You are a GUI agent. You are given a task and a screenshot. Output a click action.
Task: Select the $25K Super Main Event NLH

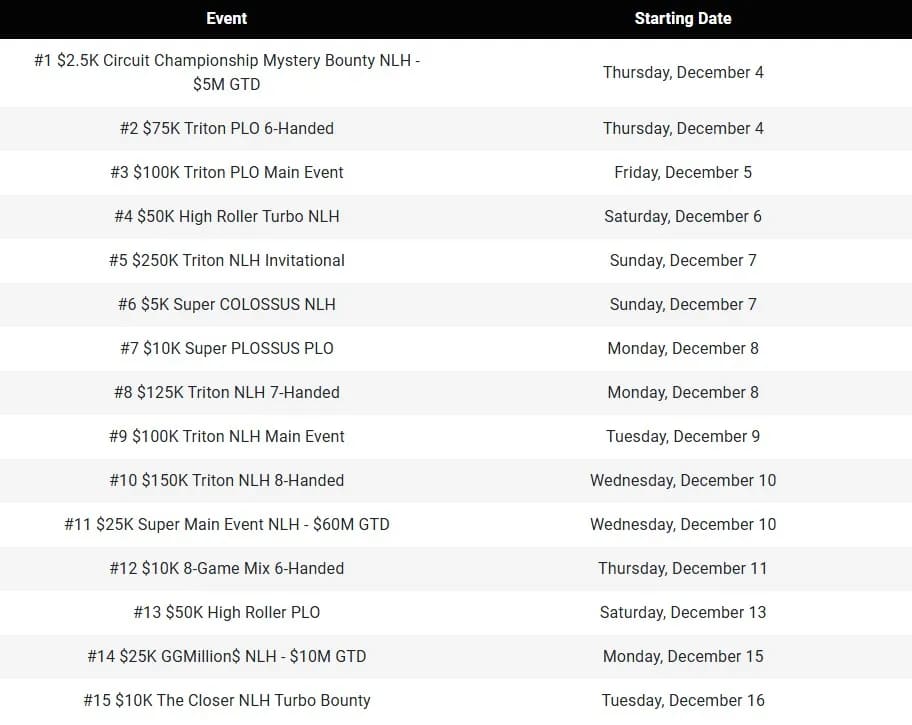(x=227, y=524)
